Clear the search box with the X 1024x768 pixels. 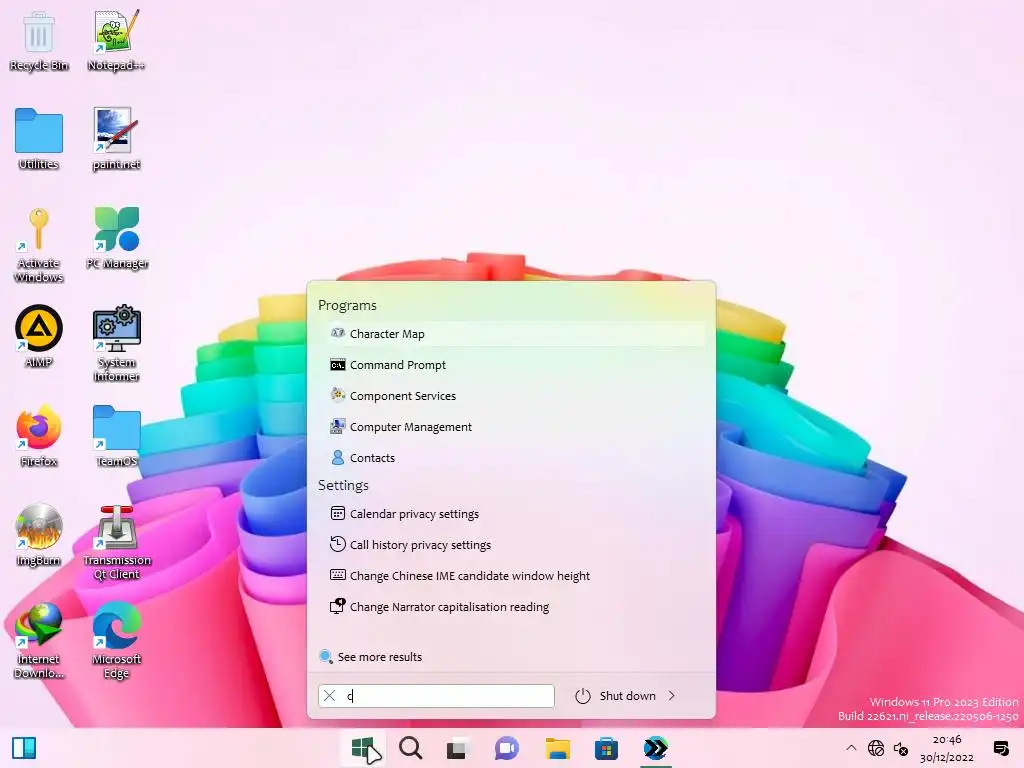click(x=330, y=696)
